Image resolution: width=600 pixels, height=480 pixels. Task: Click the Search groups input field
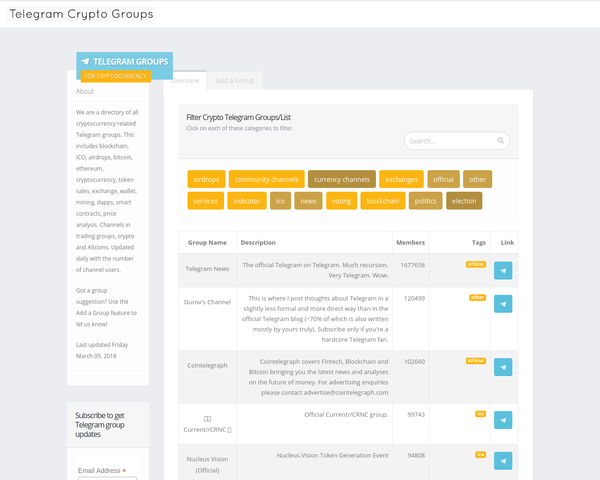[450, 141]
